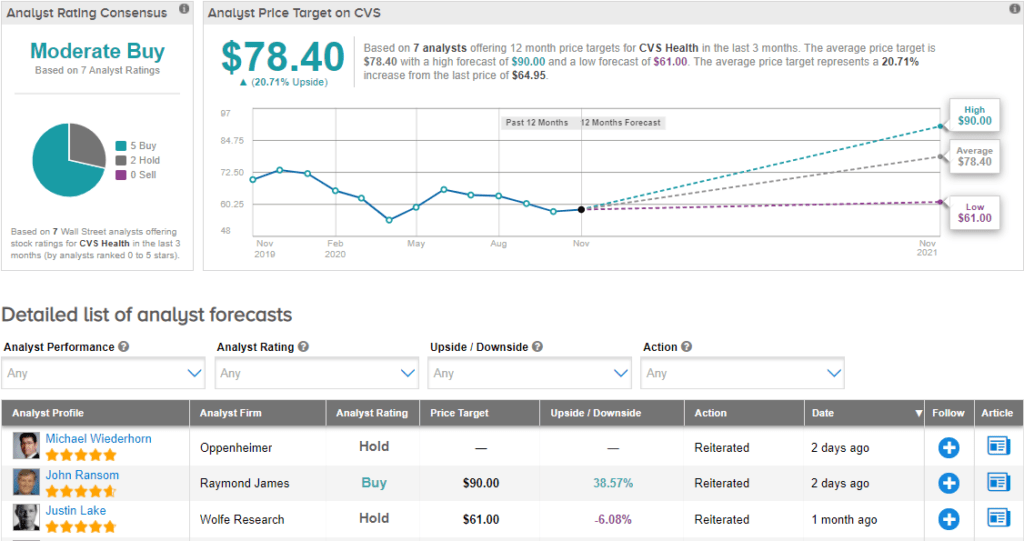
Task: Open article icon for Oppenheimer row
Action: pyautogui.click(x=998, y=446)
